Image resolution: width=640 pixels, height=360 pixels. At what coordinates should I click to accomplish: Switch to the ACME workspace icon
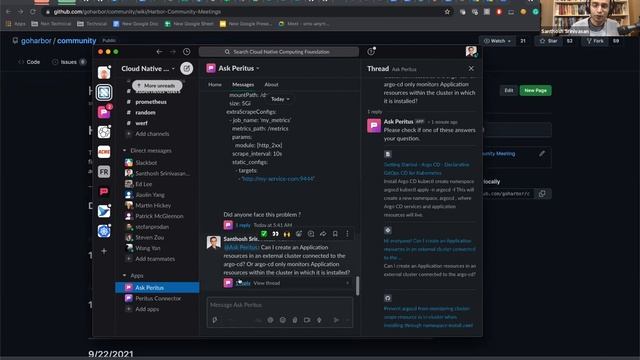click(104, 152)
